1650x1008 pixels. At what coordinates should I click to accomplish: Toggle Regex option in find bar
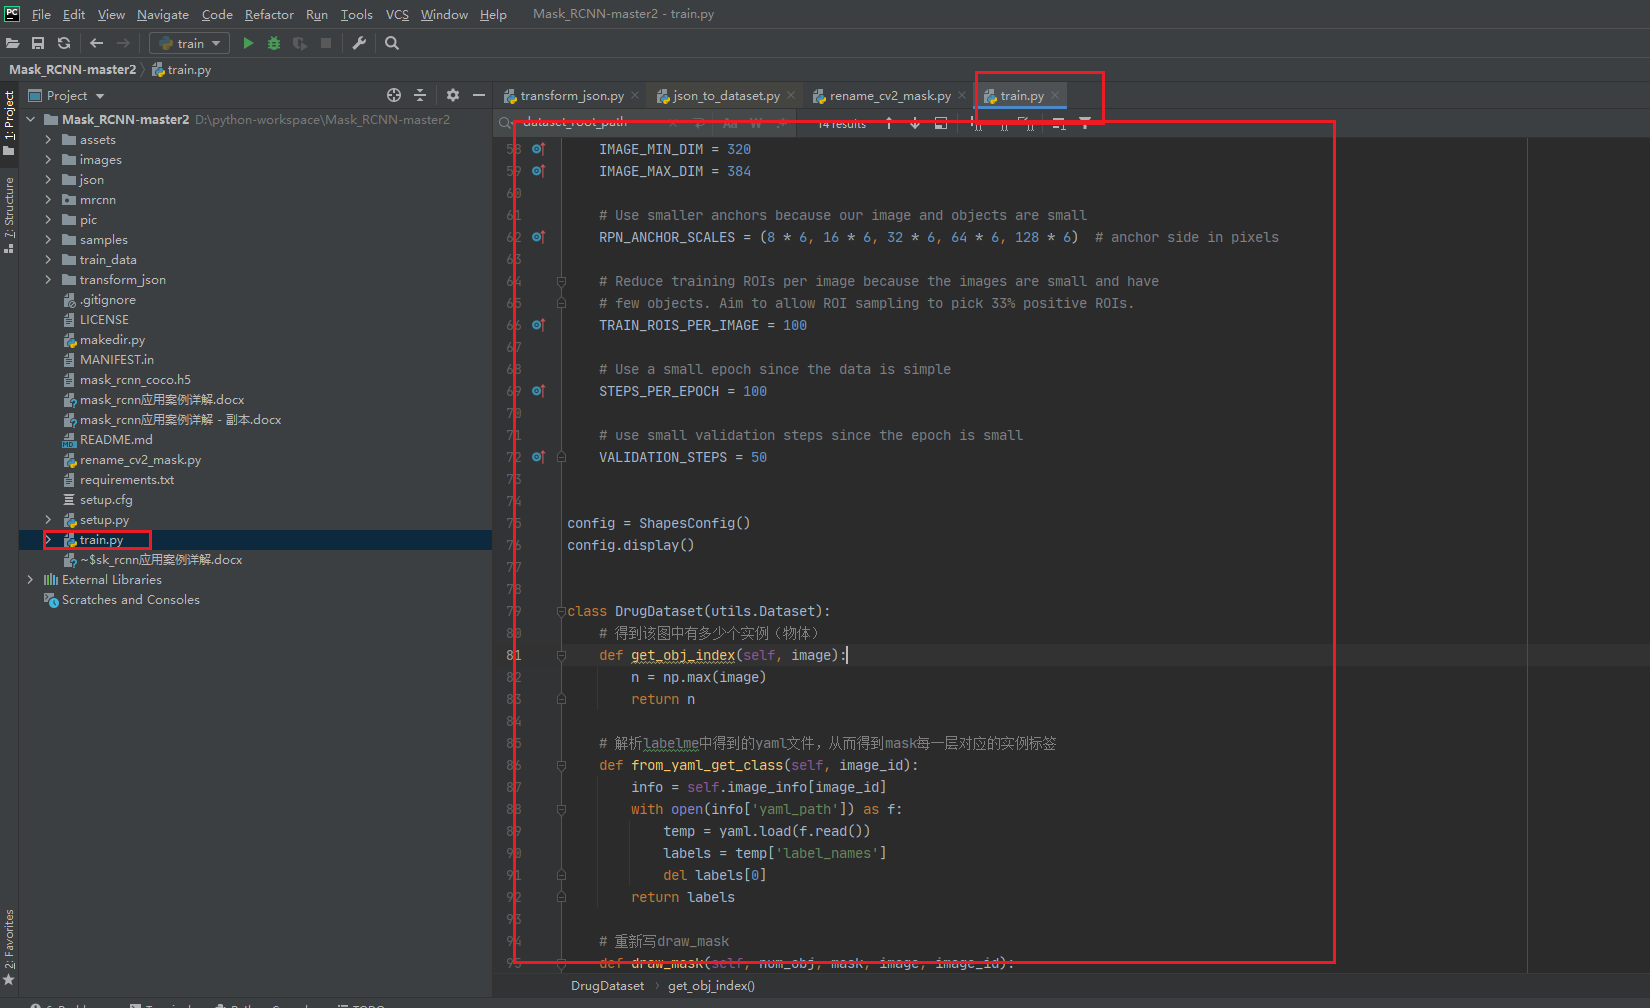[x=781, y=123]
